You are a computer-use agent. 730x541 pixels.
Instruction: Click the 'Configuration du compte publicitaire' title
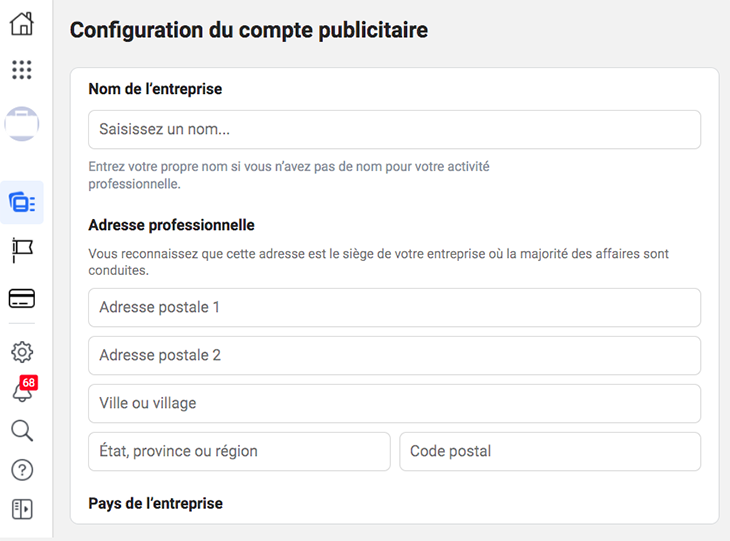pos(249,30)
